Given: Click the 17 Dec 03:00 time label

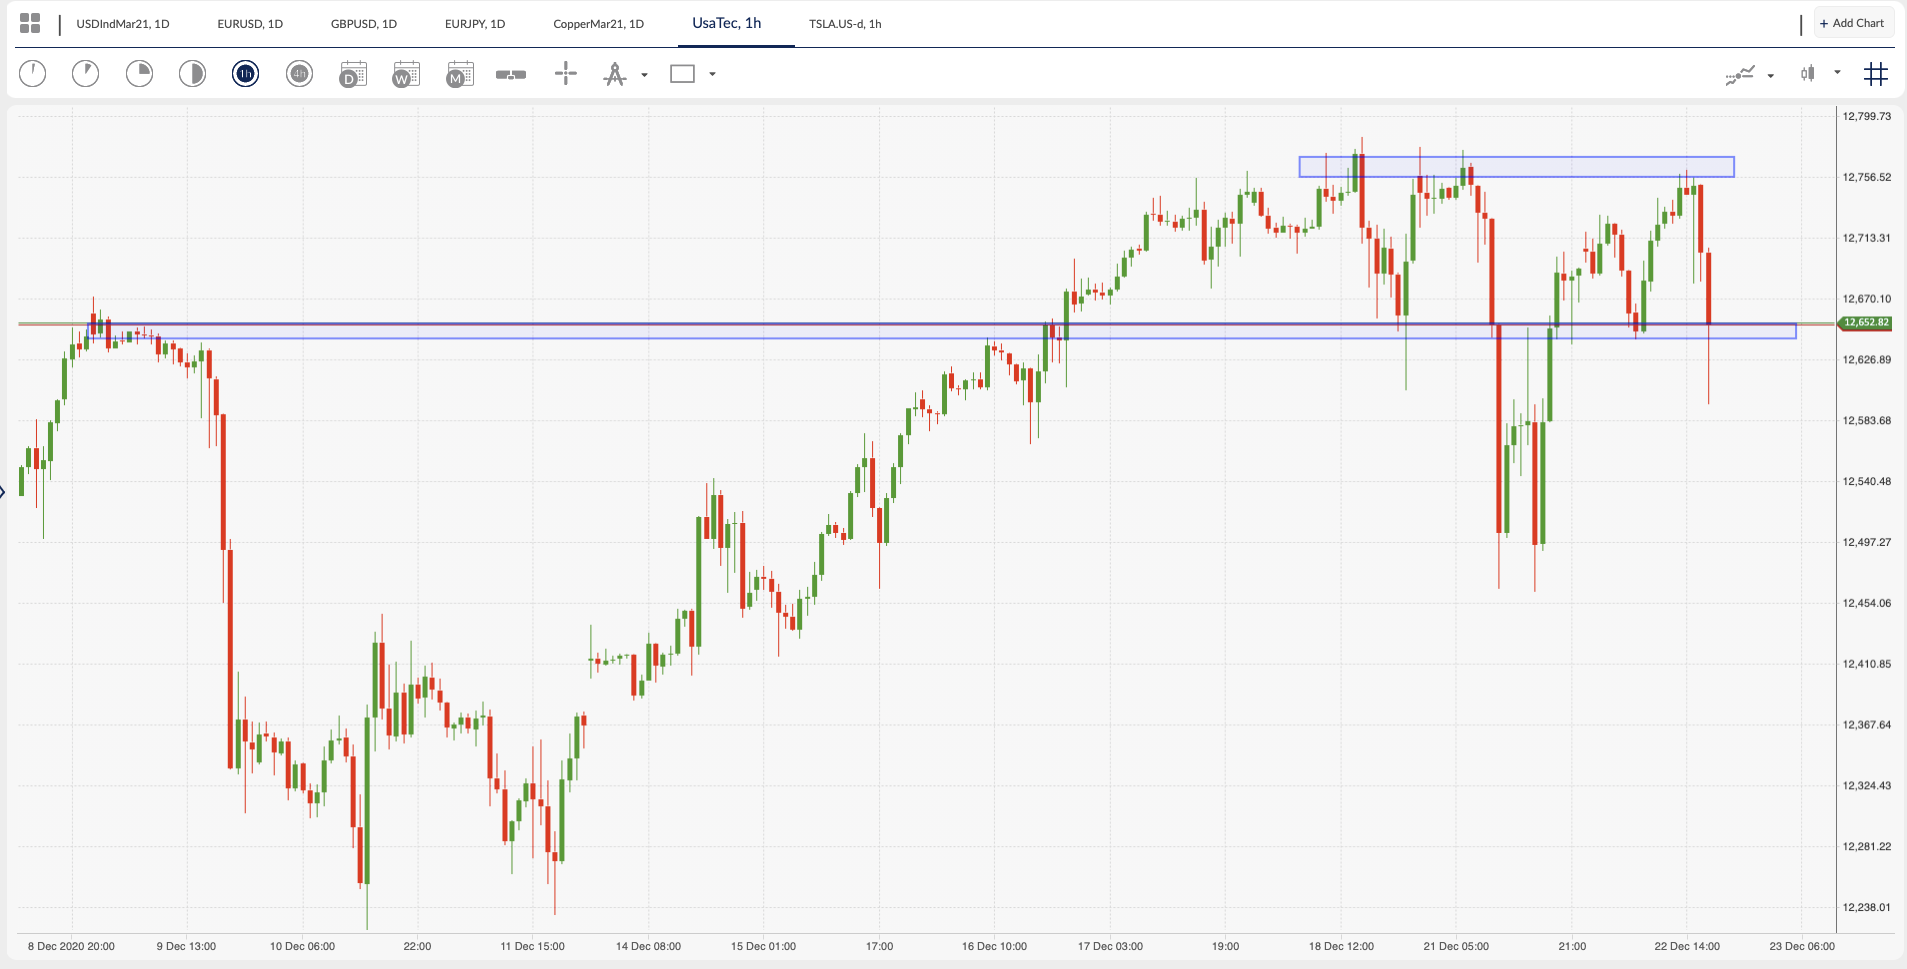Looking at the screenshot, I should [1110, 946].
